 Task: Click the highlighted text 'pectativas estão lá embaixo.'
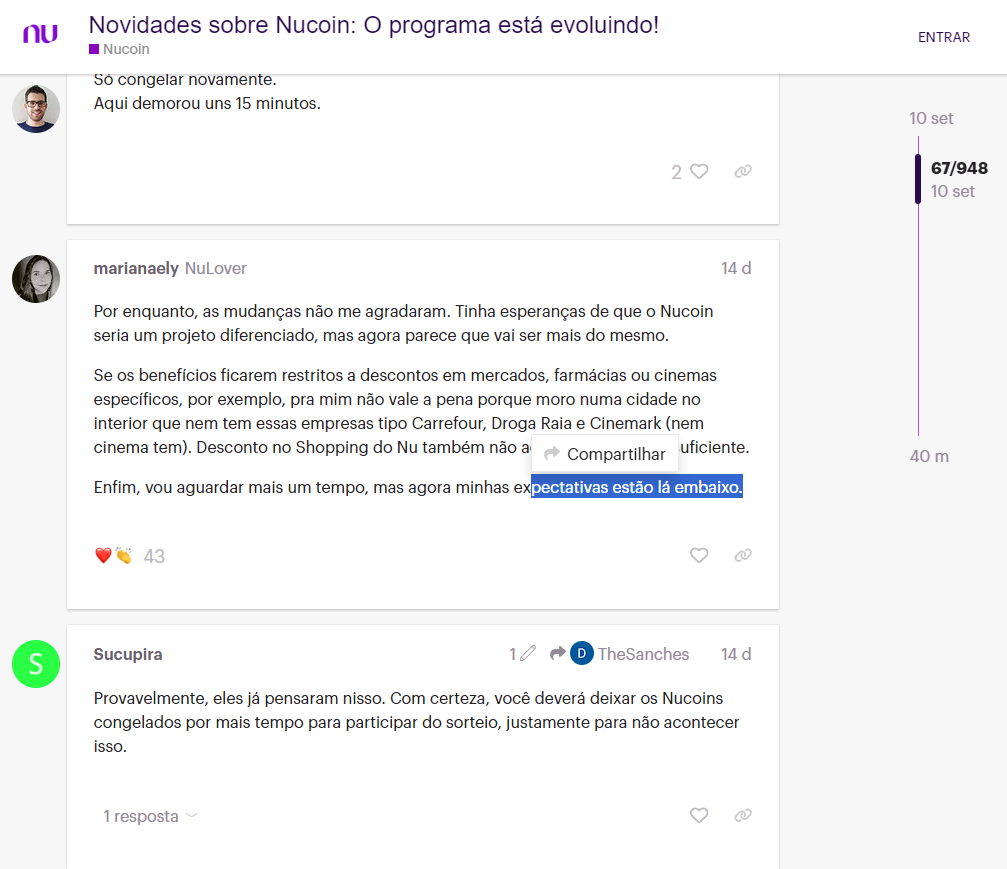click(636, 487)
